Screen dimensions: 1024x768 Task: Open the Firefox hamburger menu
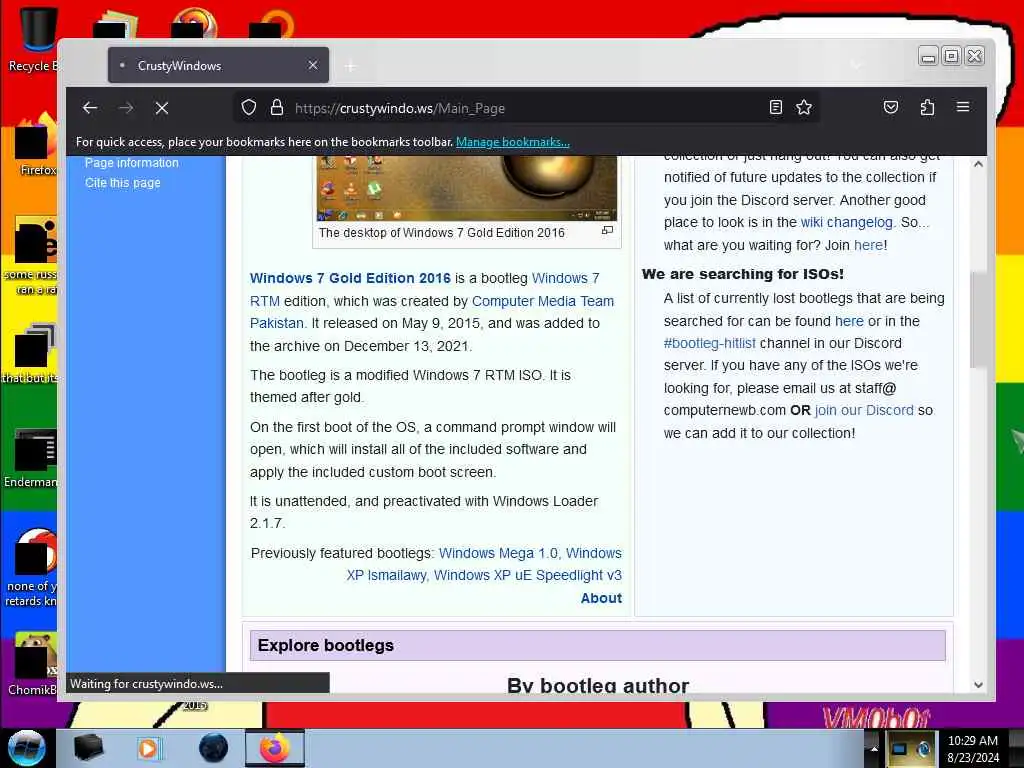[963, 106]
